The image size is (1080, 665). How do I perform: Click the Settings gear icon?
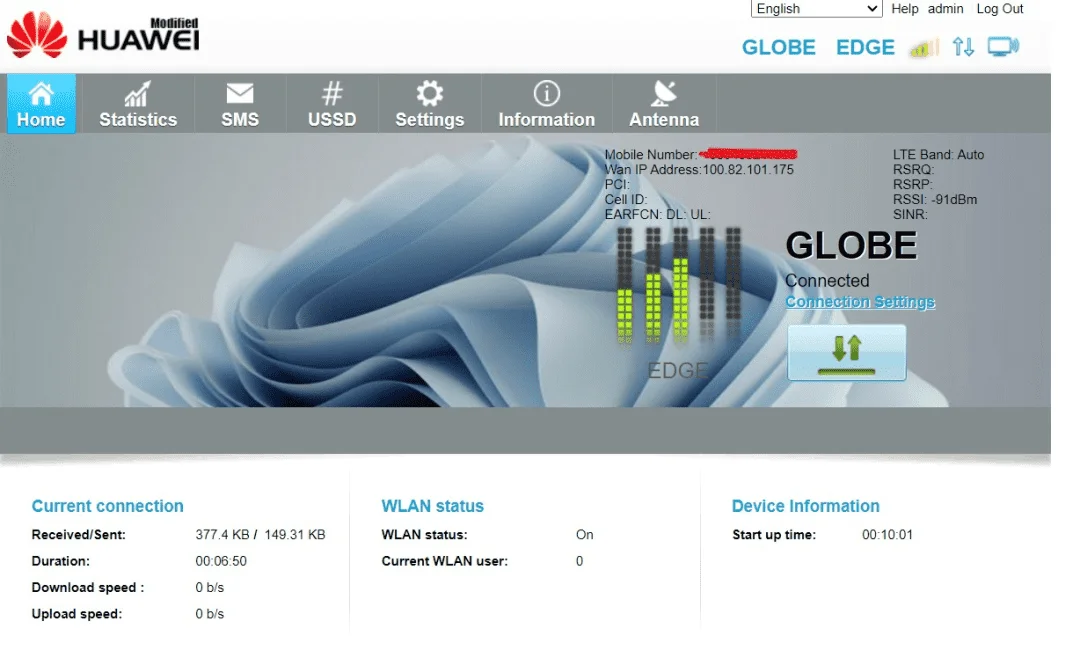pos(430,93)
